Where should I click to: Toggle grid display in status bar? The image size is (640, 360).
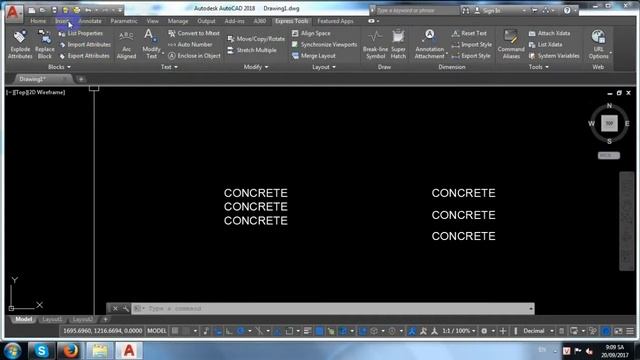coord(175,331)
